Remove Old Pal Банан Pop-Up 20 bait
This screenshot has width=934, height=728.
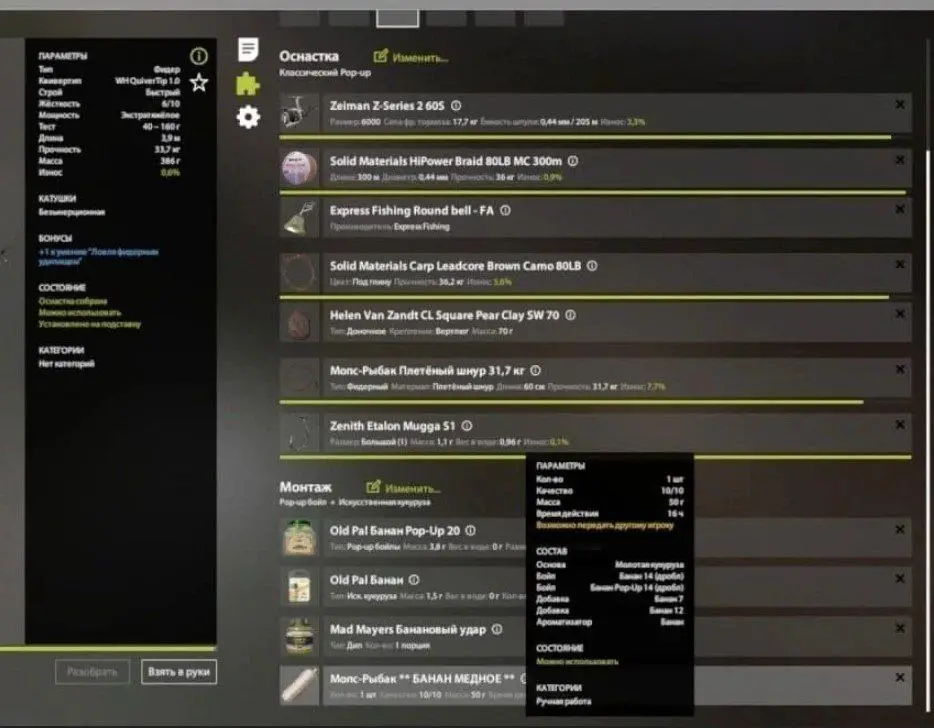[900, 530]
